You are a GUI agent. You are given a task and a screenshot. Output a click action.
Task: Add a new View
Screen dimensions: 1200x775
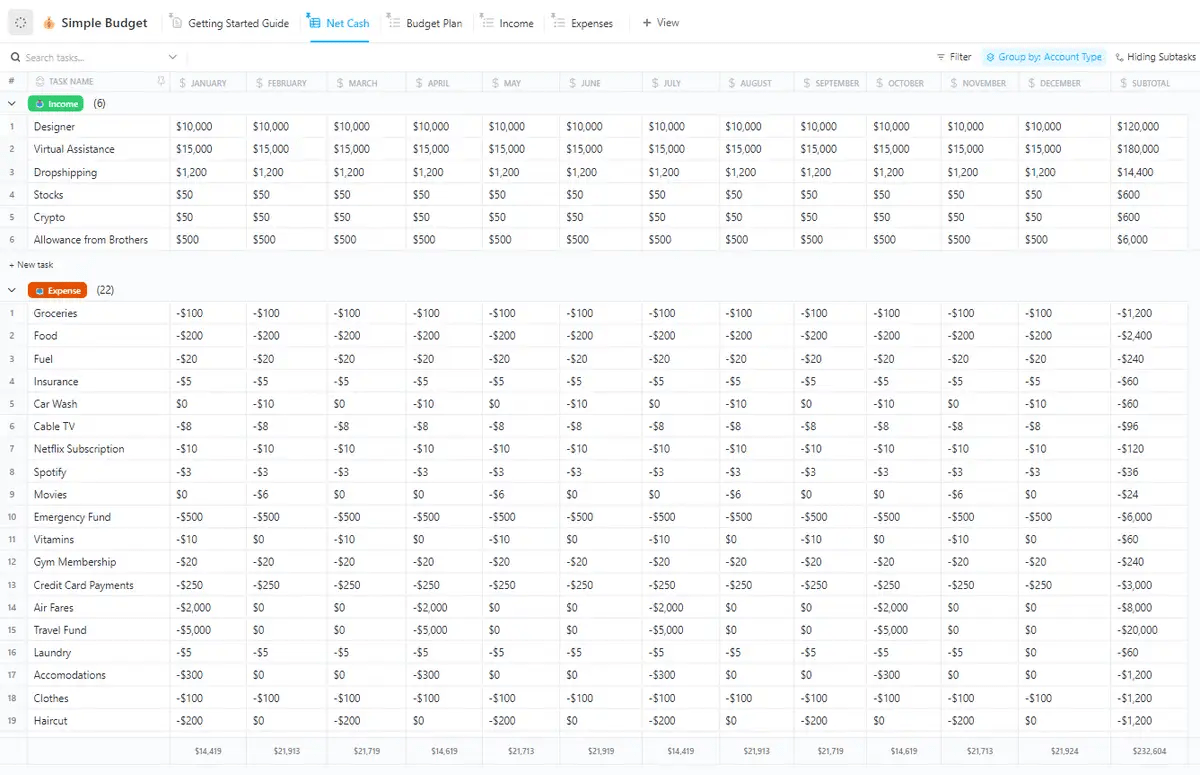[x=660, y=22]
